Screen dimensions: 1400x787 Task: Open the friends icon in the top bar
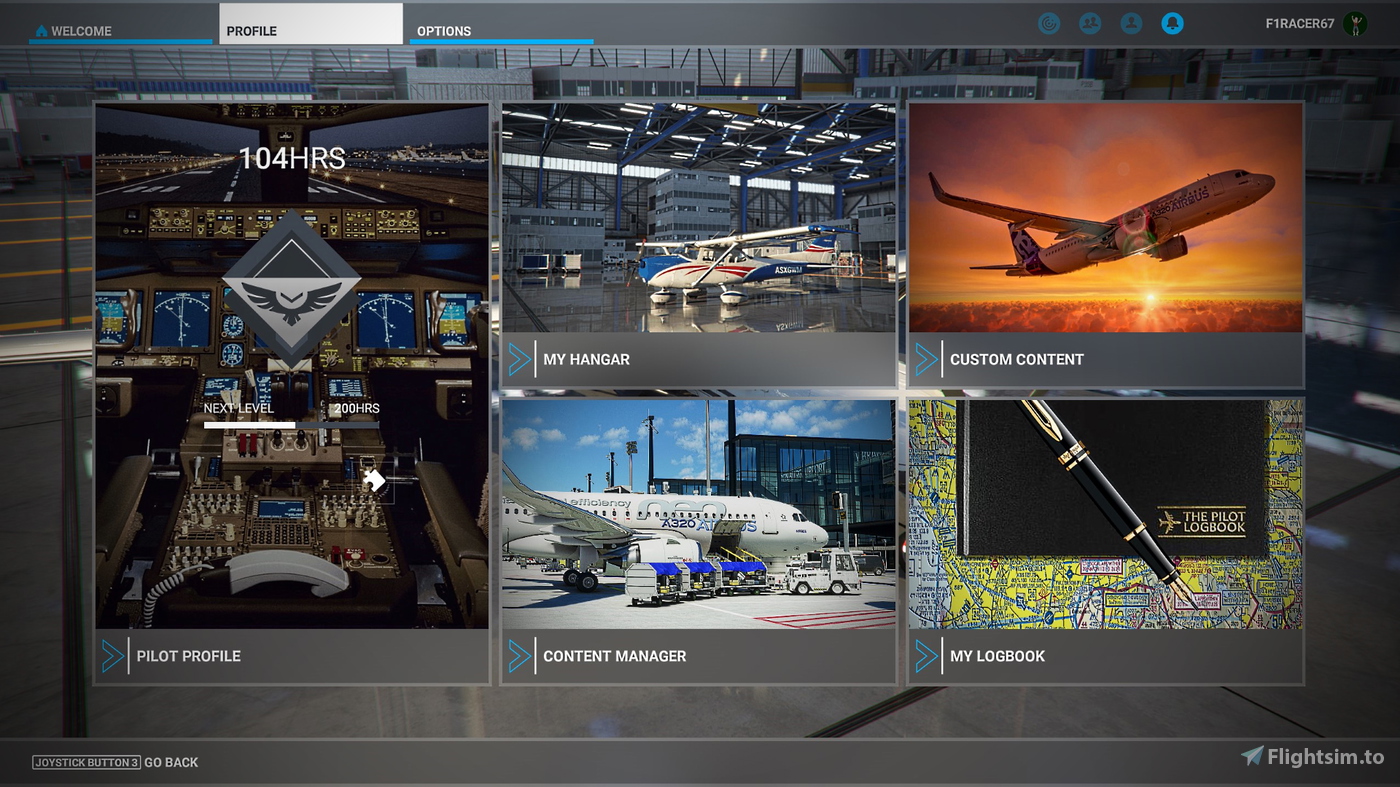pyautogui.click(x=1090, y=22)
